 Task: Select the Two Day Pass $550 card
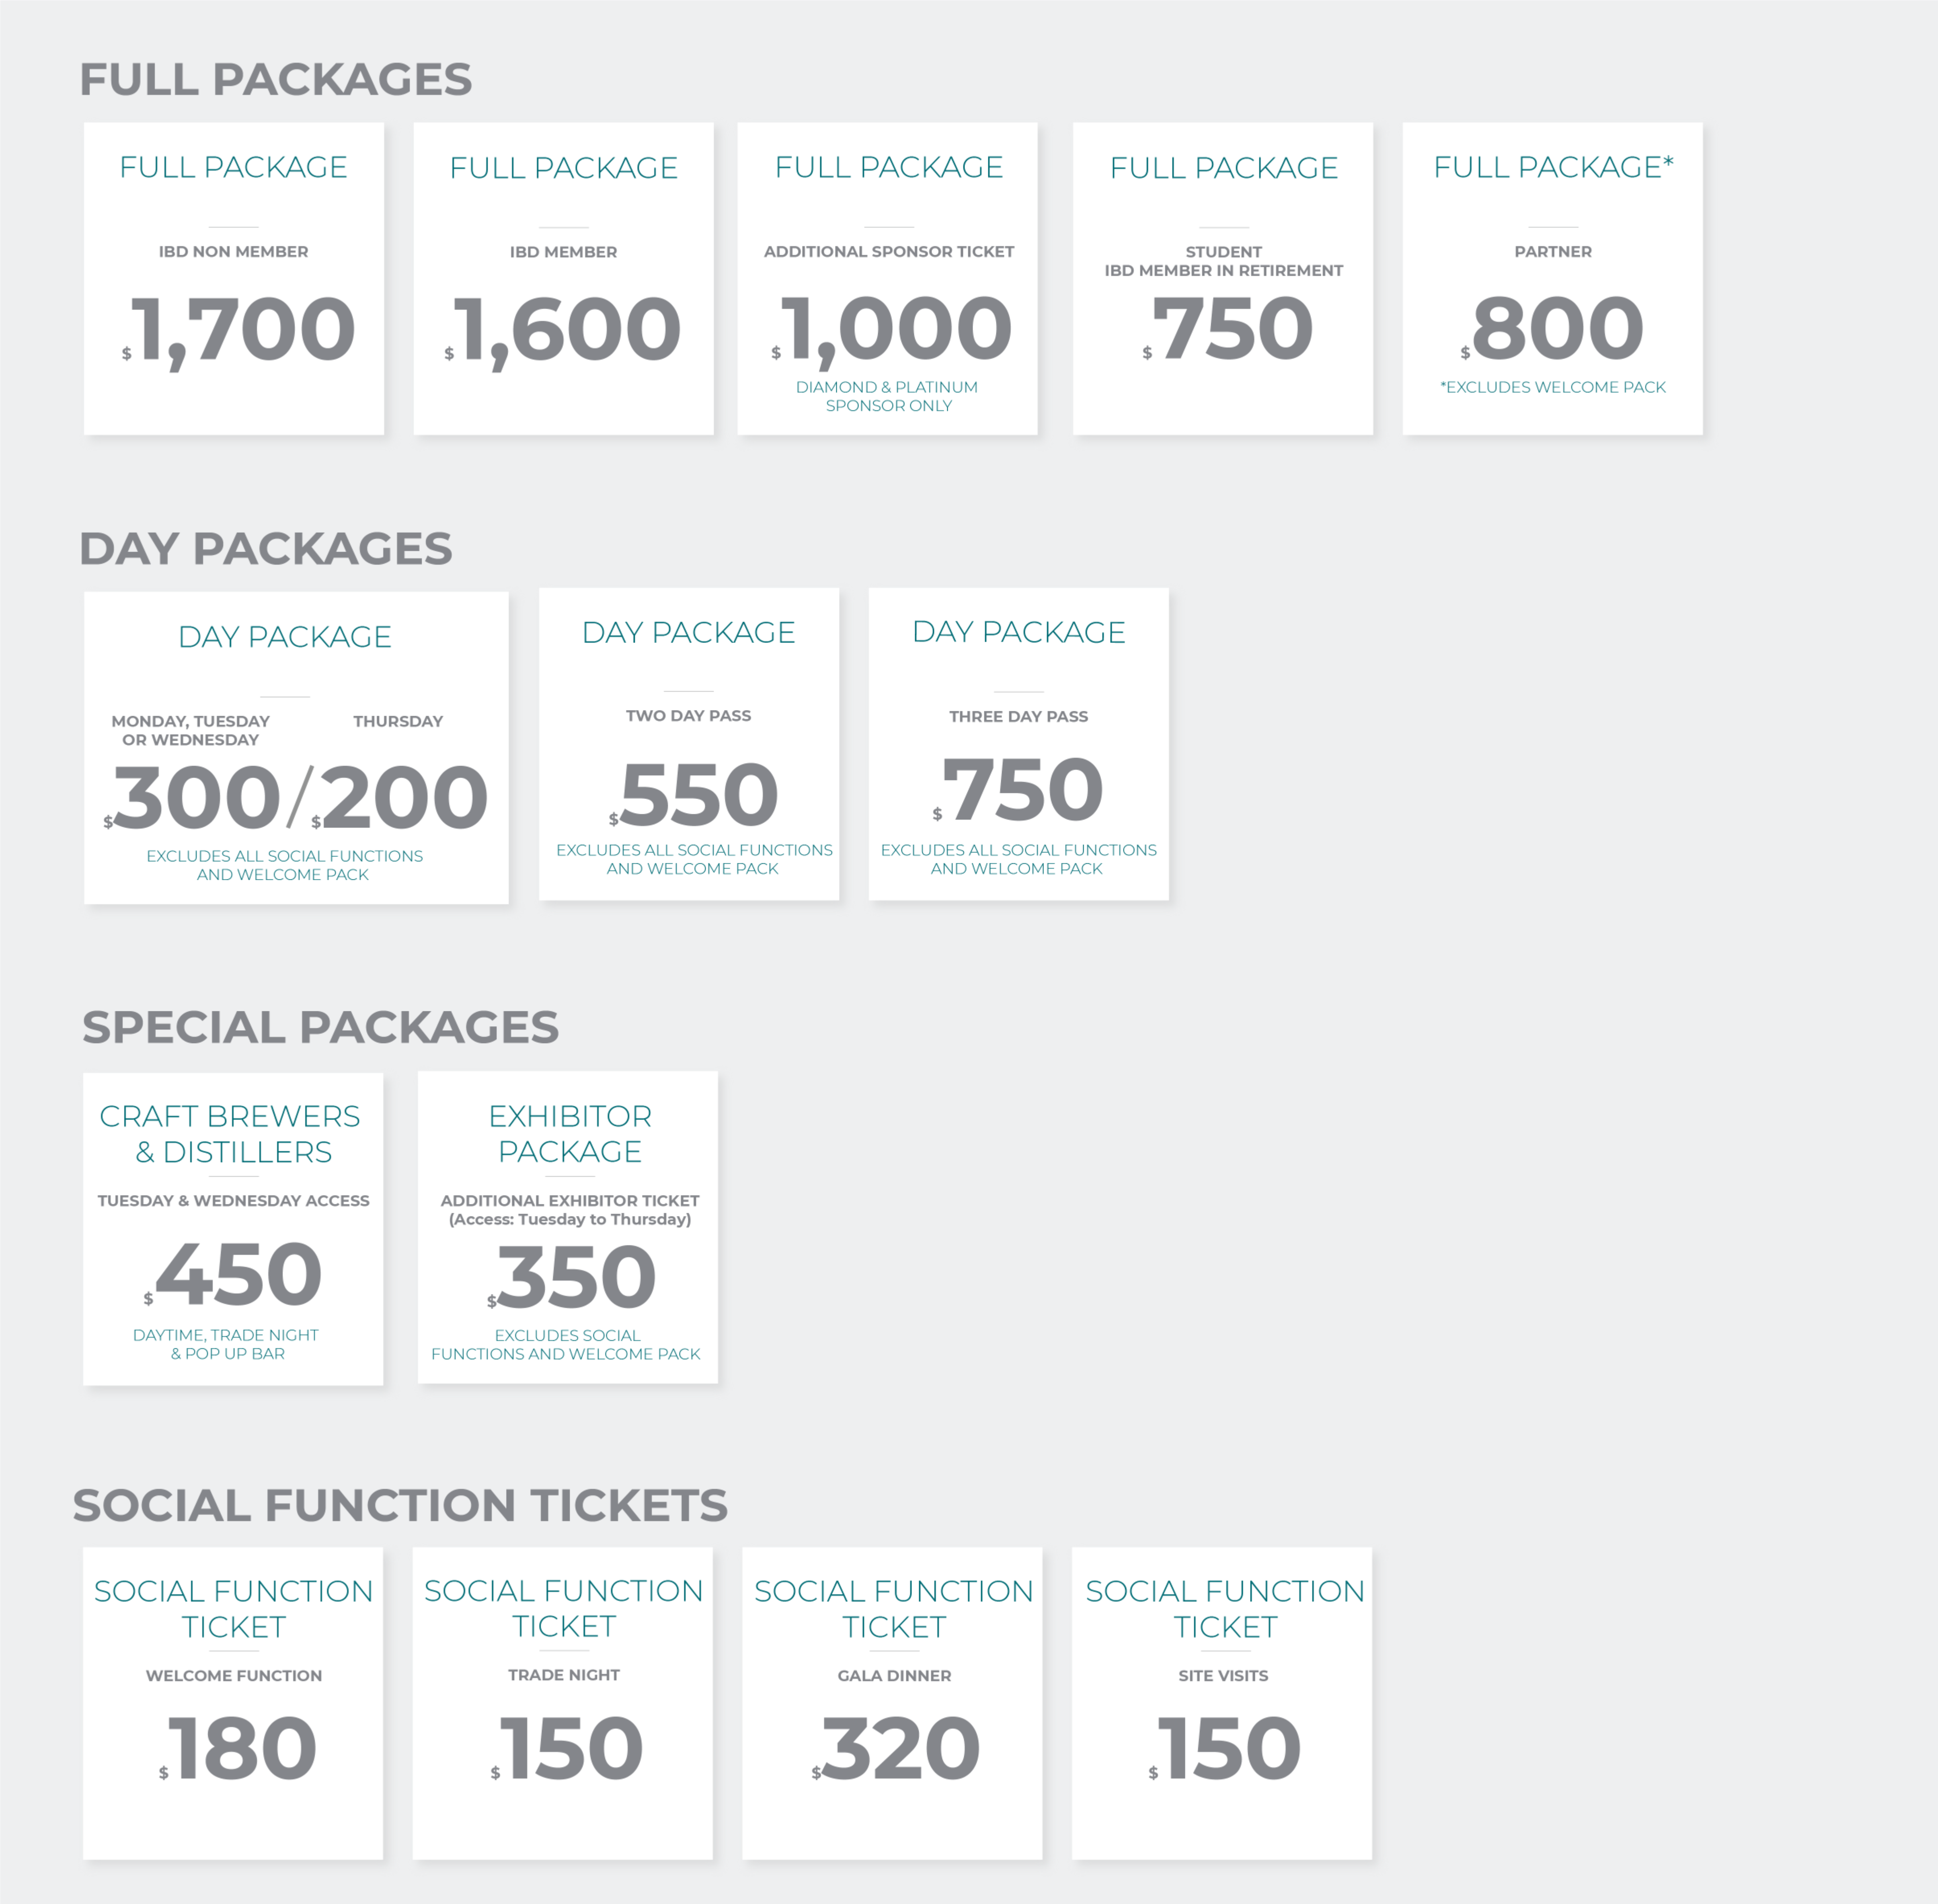[689, 744]
